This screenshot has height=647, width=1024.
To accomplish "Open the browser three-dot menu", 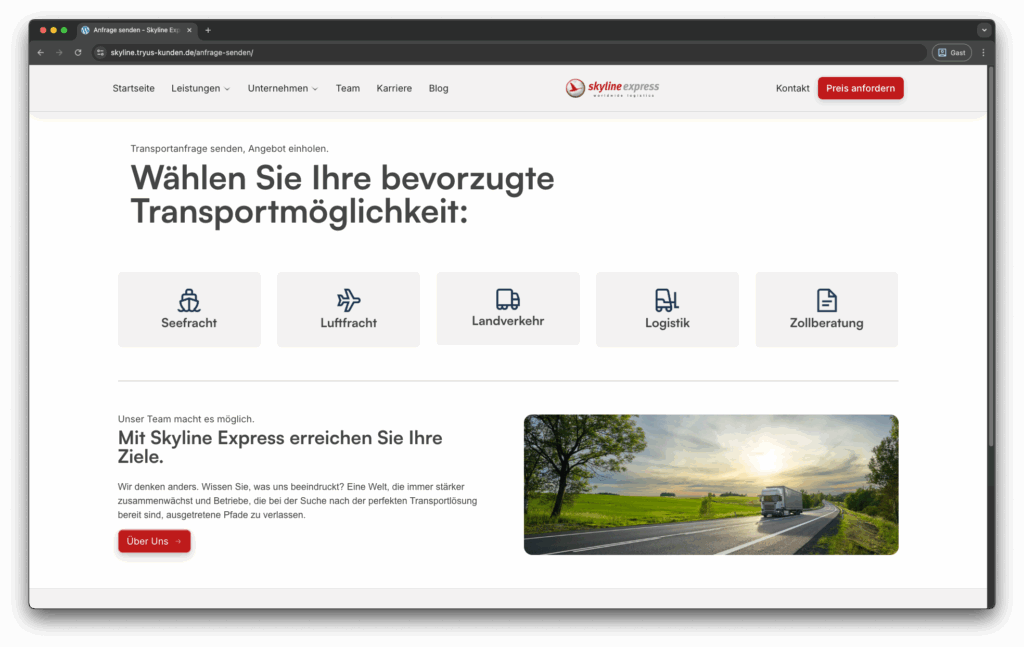I will [x=983, y=52].
